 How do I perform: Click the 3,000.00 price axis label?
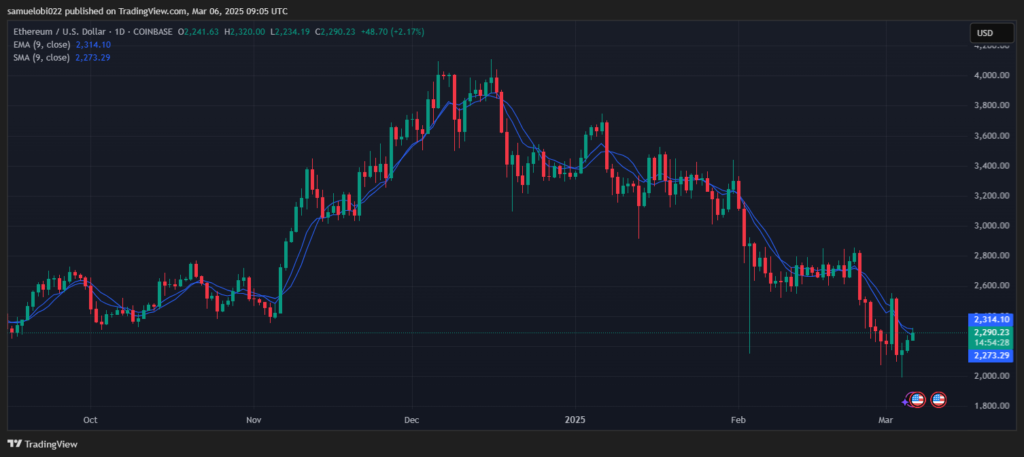coord(991,226)
